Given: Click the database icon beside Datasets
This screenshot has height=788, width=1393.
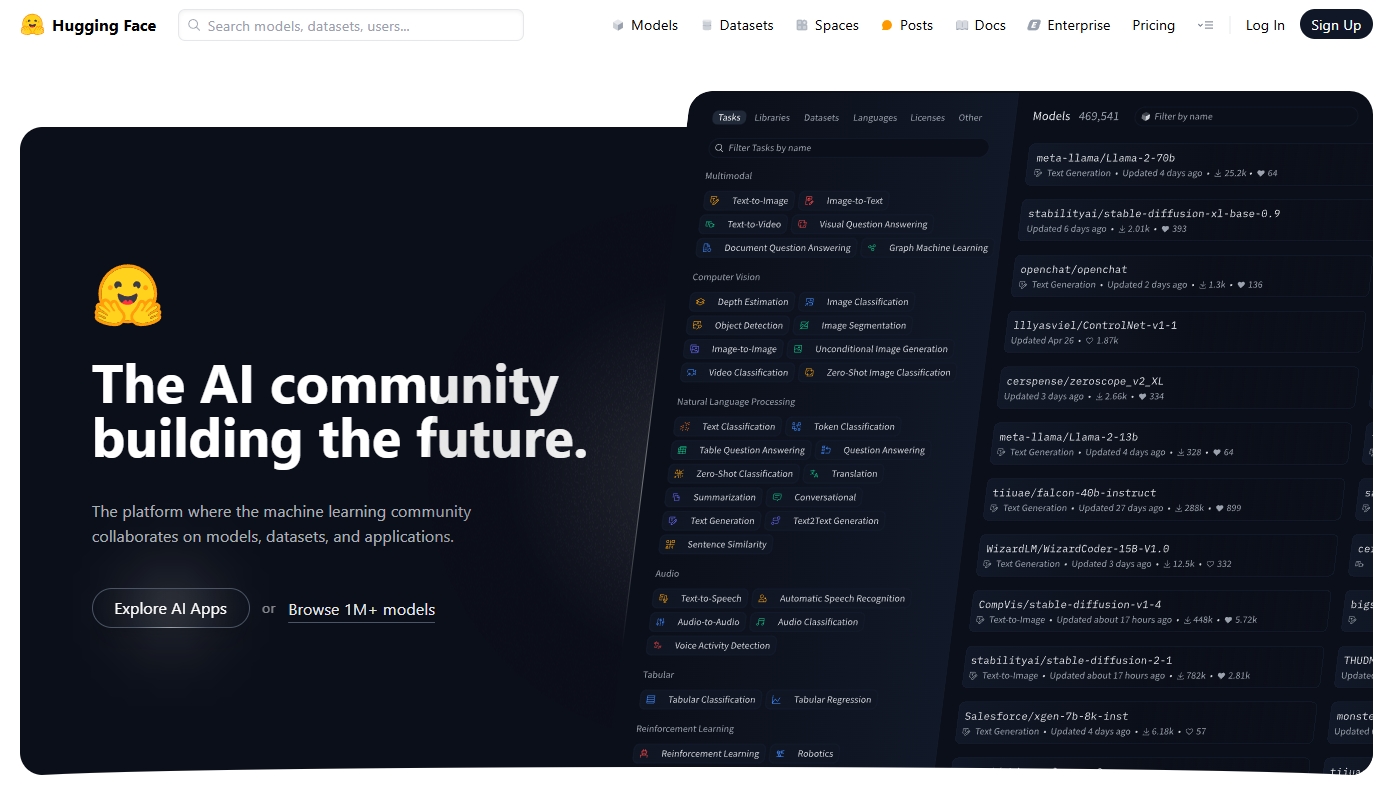Looking at the screenshot, I should (x=707, y=25).
